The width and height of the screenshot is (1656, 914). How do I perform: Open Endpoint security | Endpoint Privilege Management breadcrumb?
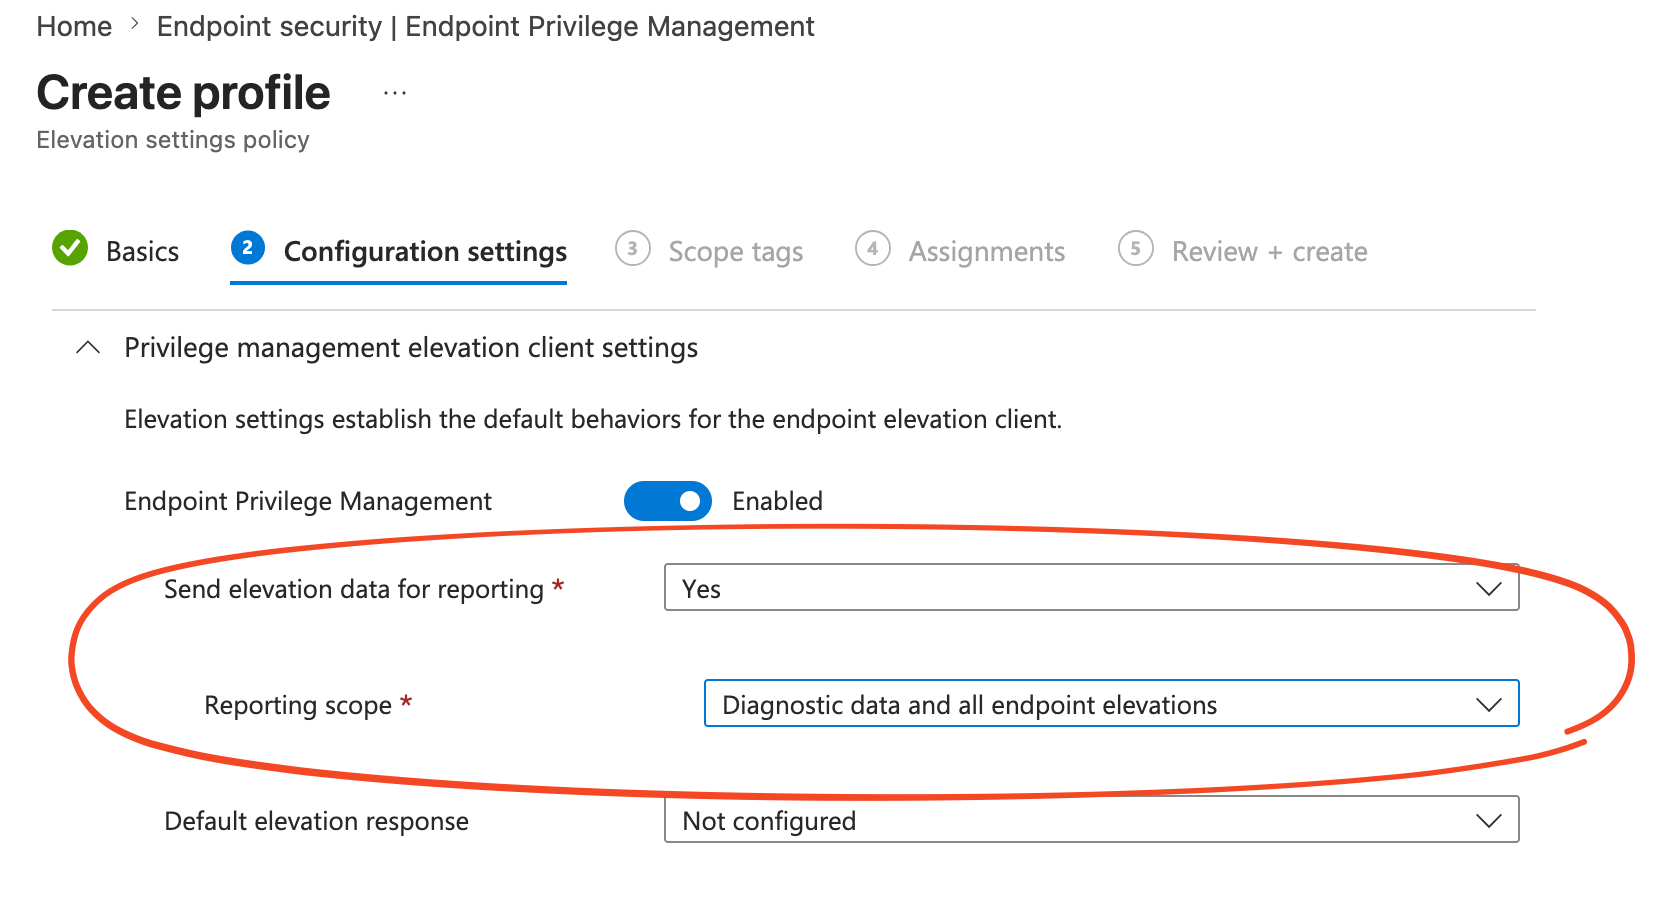pyautogui.click(x=486, y=27)
